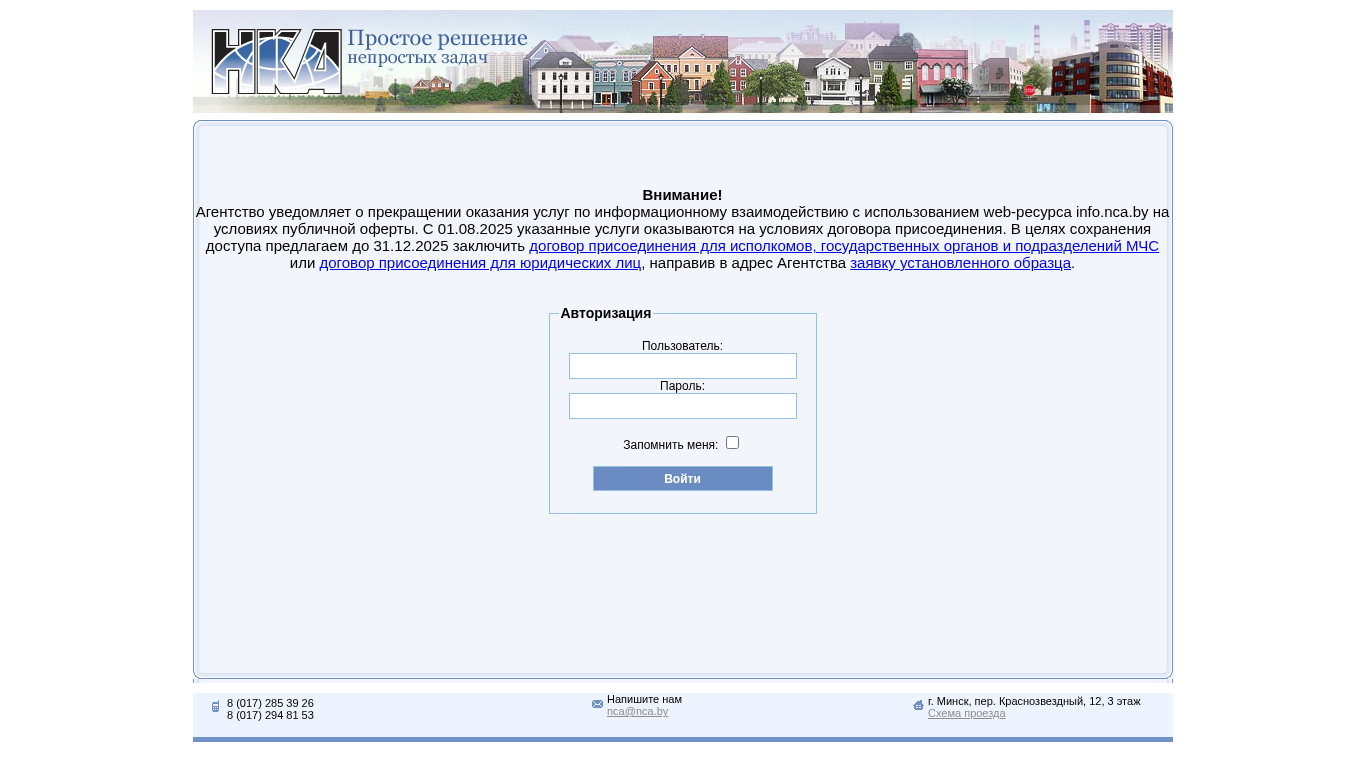The image size is (1366, 768).
Task: Click the nca@nca.by email link
Action: [637, 712]
